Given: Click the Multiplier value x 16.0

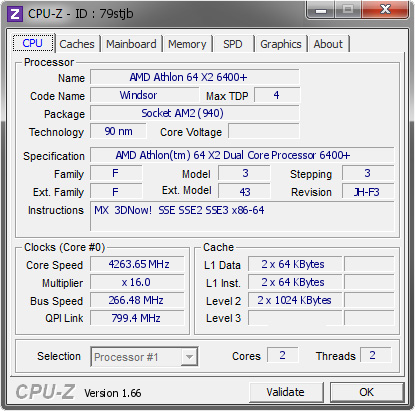Looking at the screenshot, I should 137,282.
